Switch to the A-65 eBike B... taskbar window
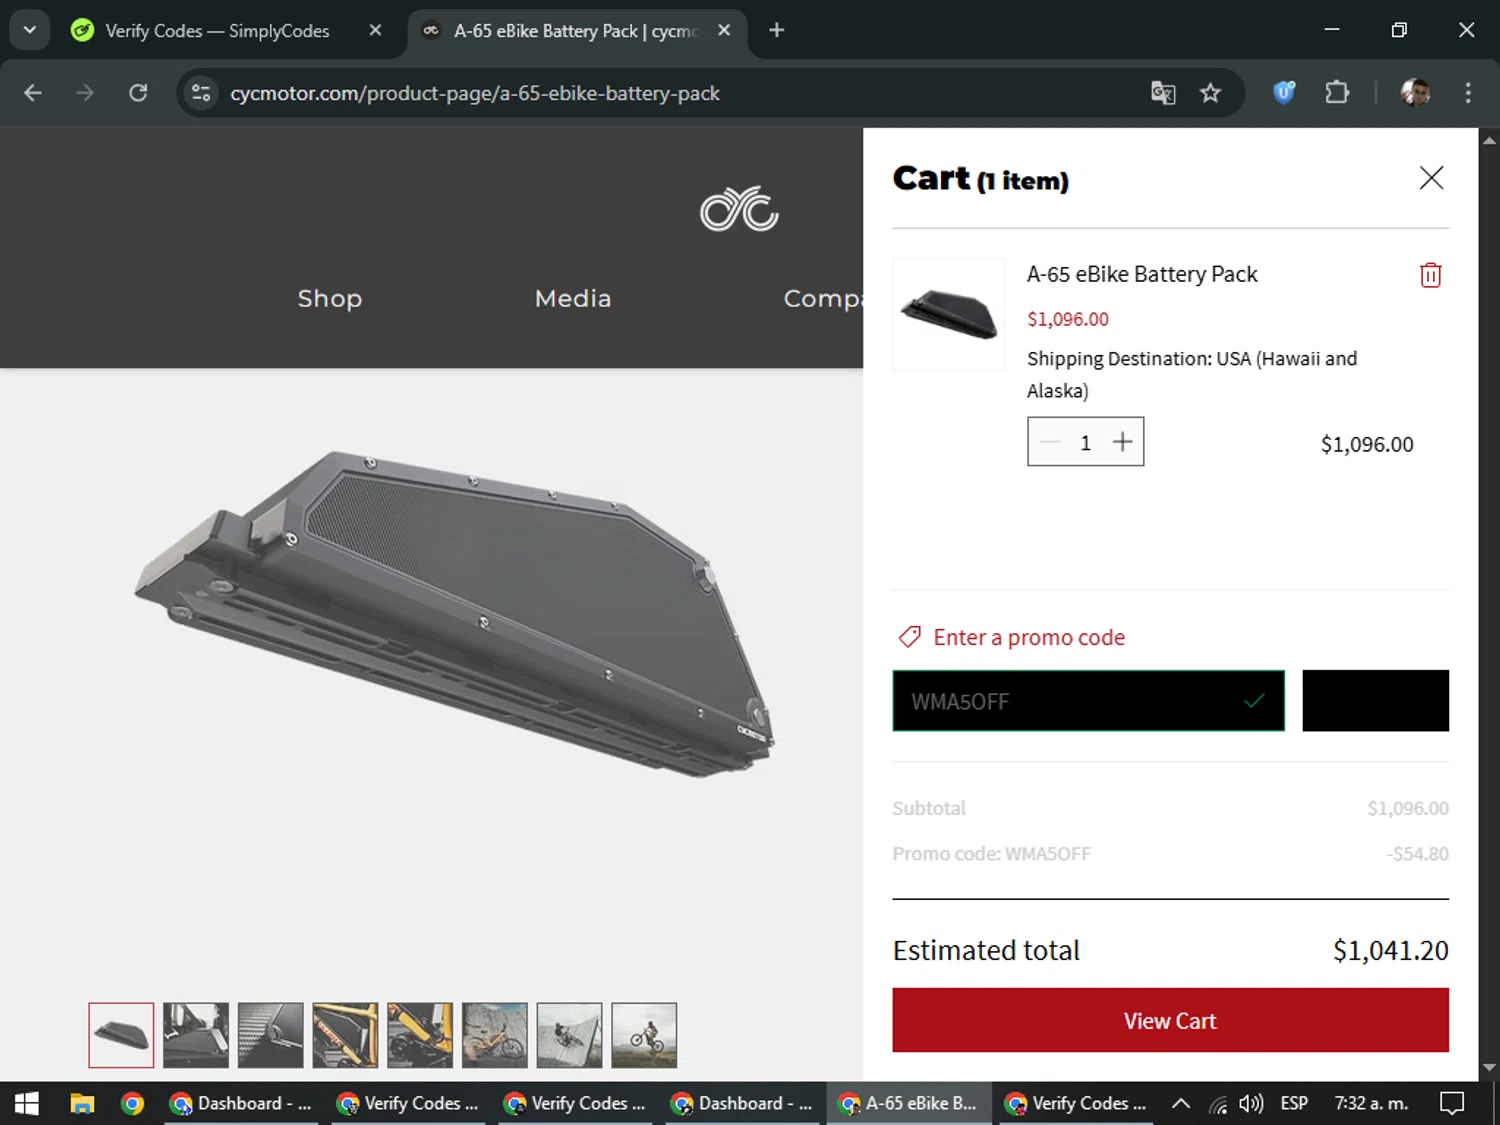This screenshot has width=1500, height=1125. (909, 1103)
